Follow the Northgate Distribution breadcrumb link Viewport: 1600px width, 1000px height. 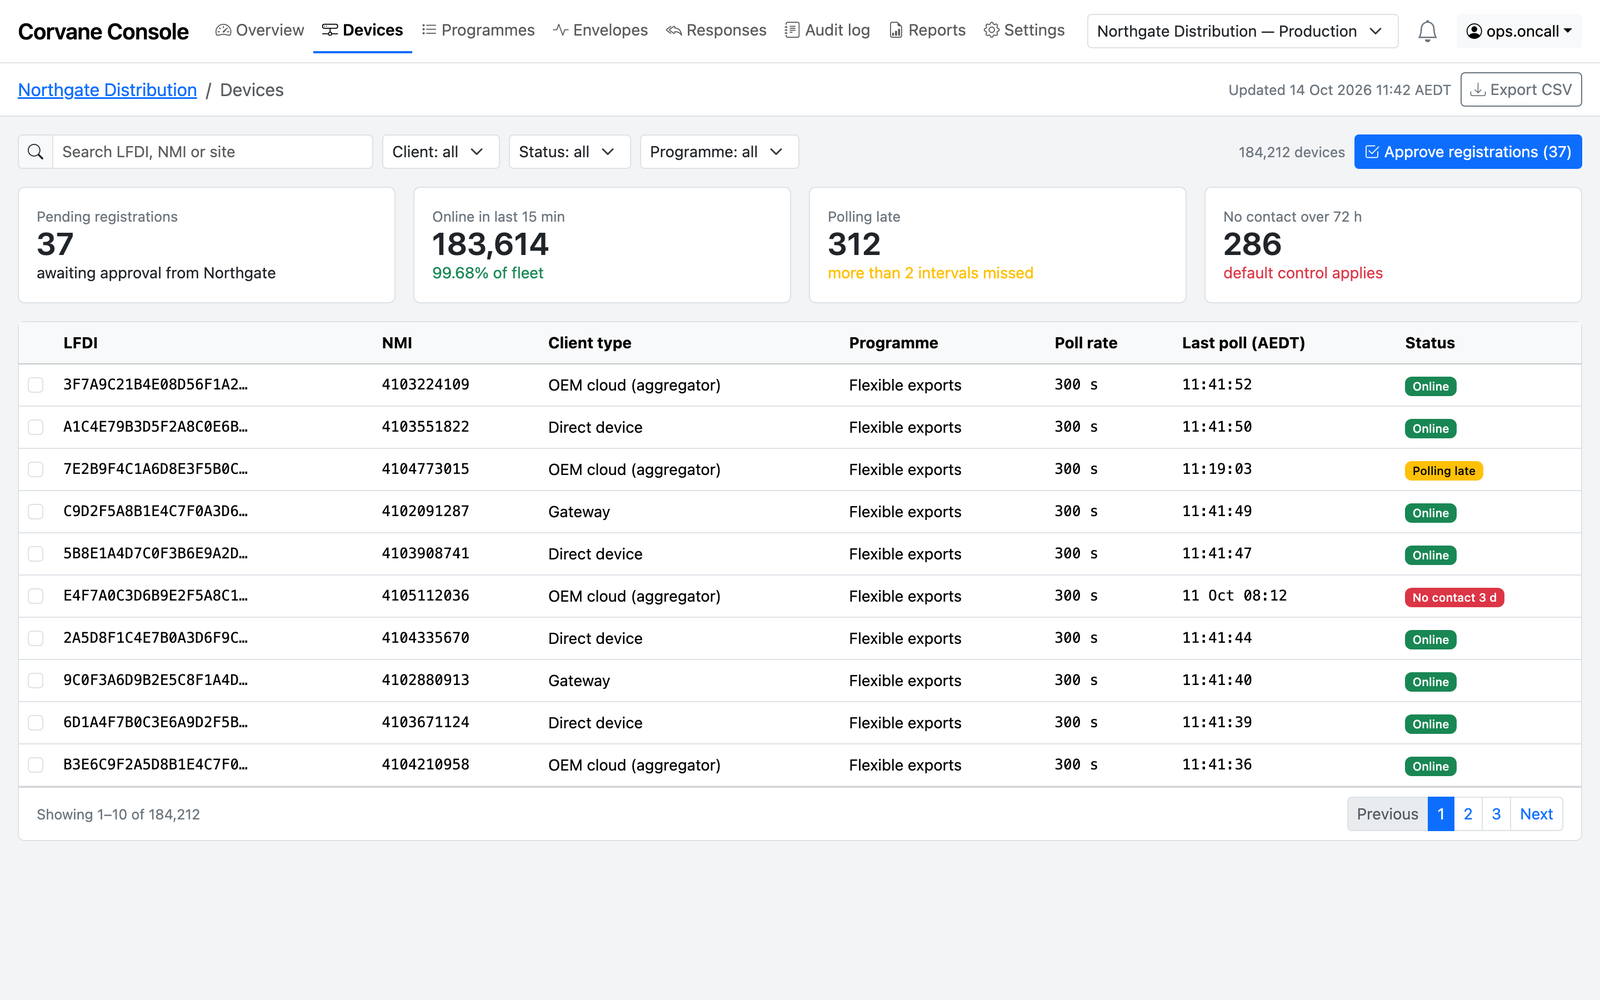(x=107, y=90)
